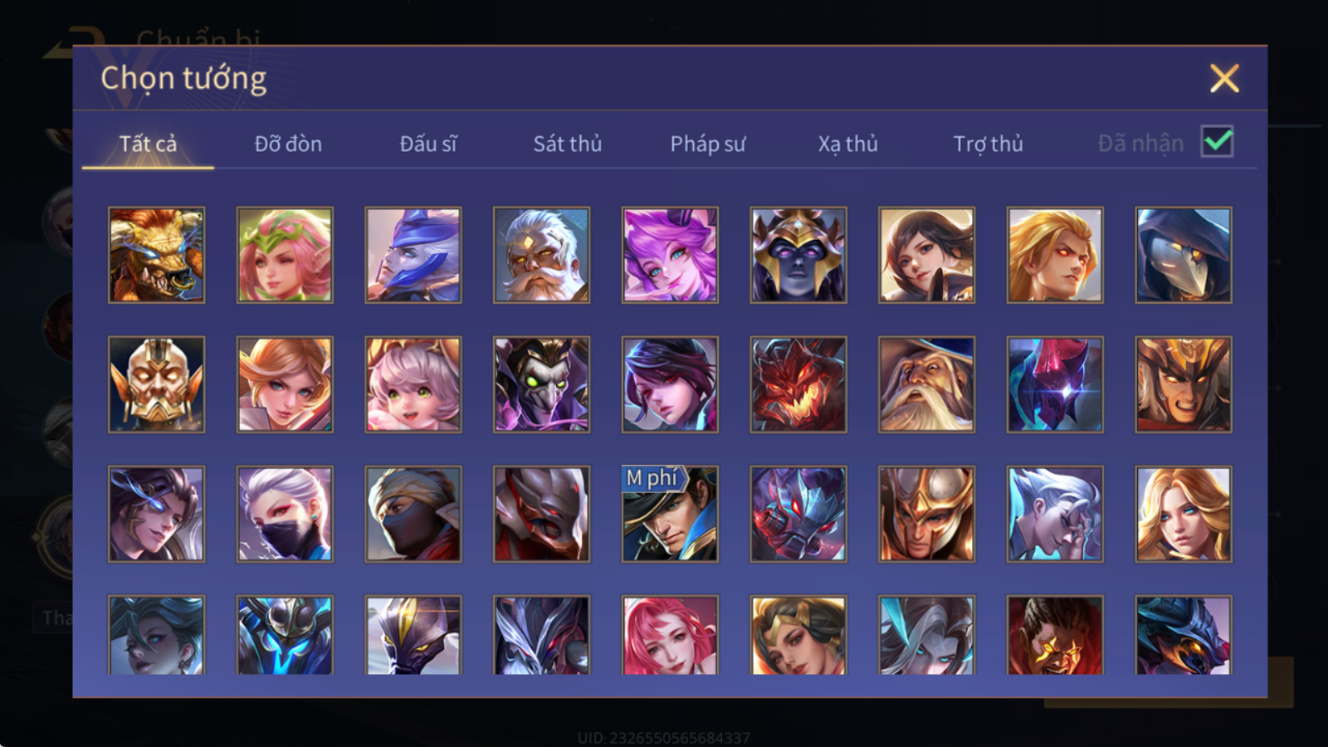Toggle the 'Đã nhận' checkbox

[1217, 142]
